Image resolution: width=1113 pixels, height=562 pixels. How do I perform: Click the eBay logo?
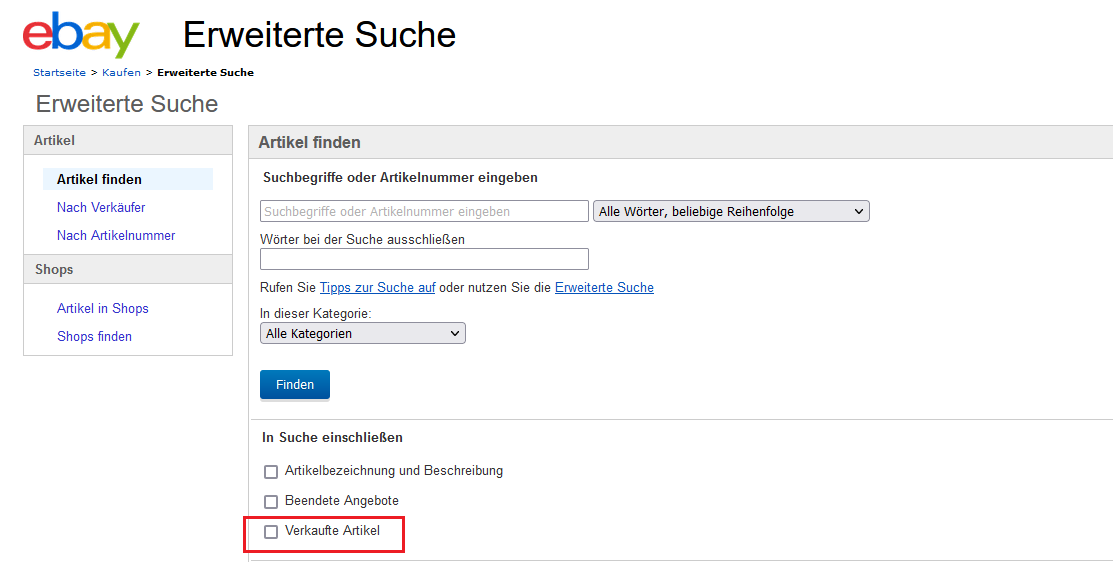click(x=81, y=36)
